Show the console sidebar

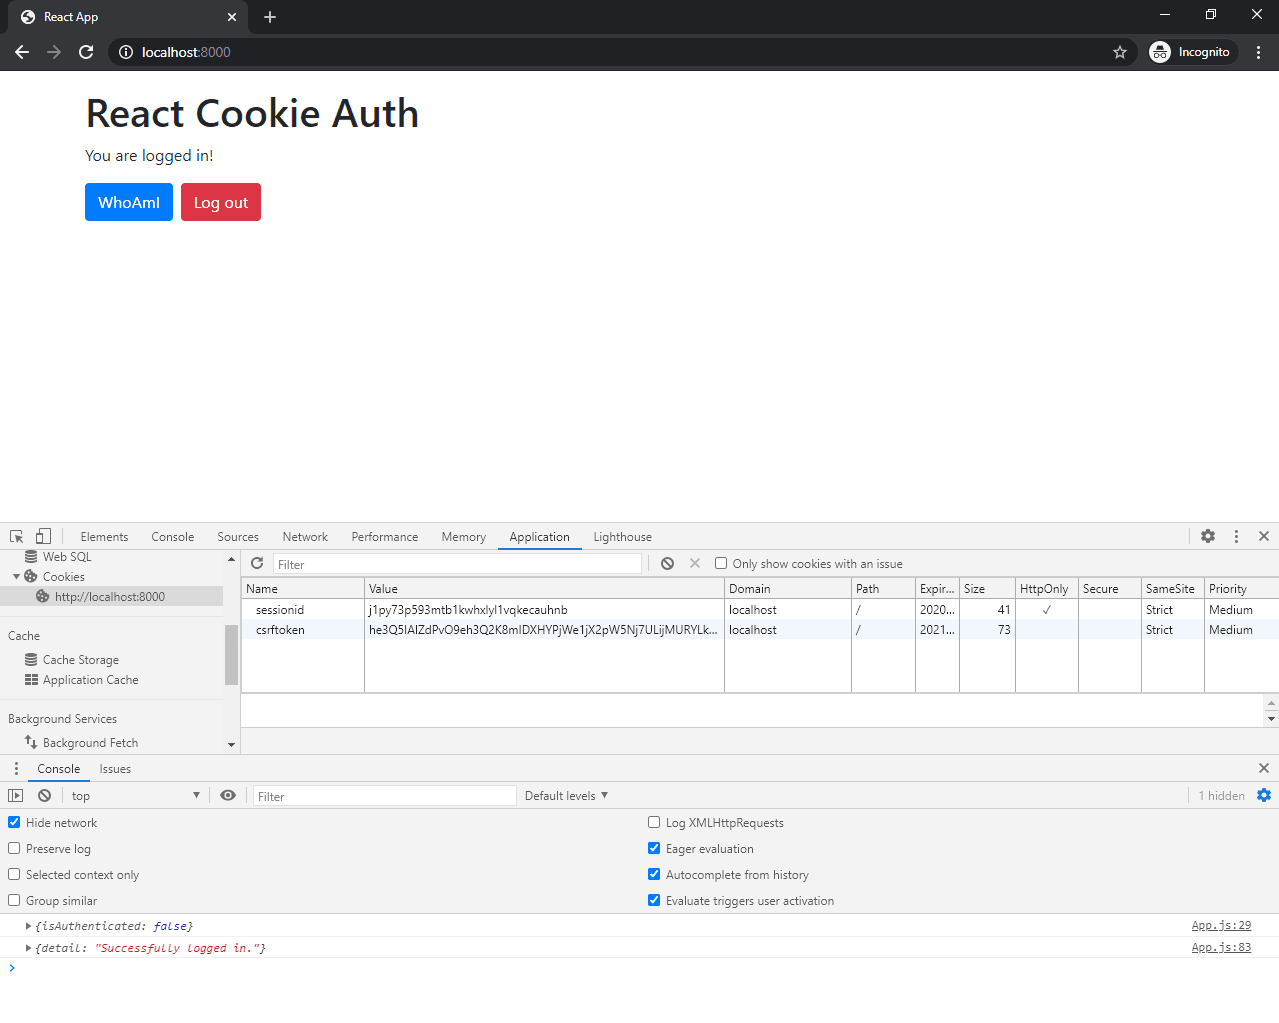(x=16, y=795)
